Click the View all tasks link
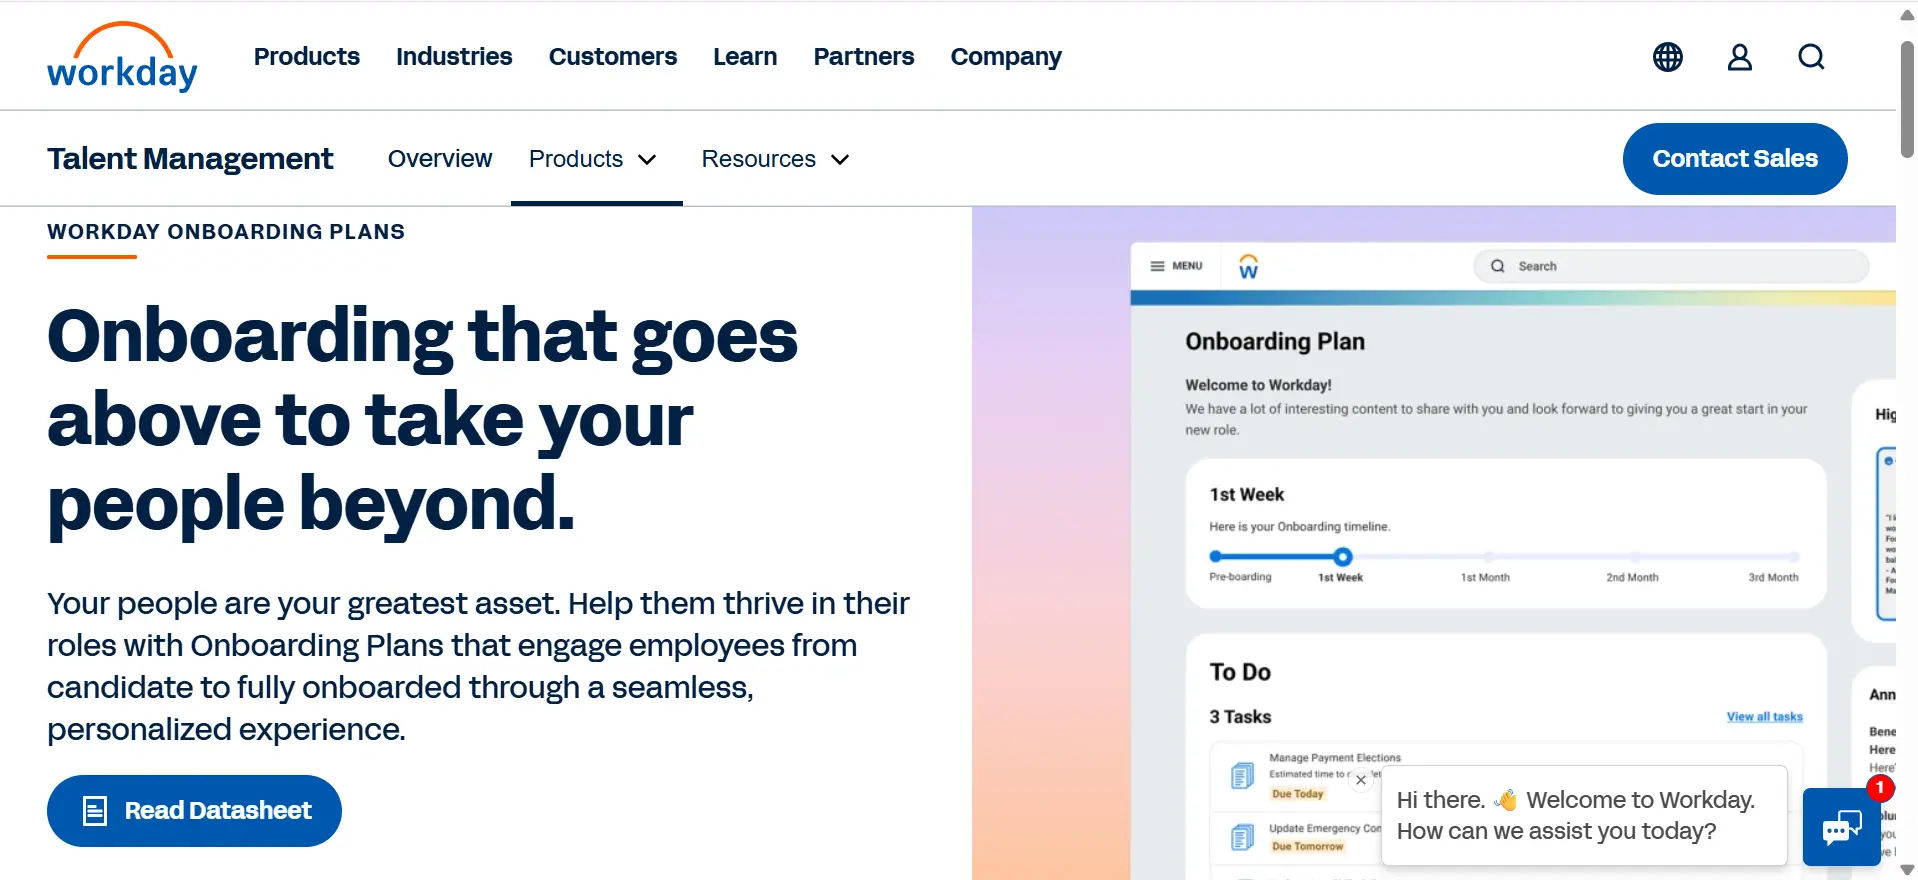Image resolution: width=1918 pixels, height=880 pixels. point(1764,717)
